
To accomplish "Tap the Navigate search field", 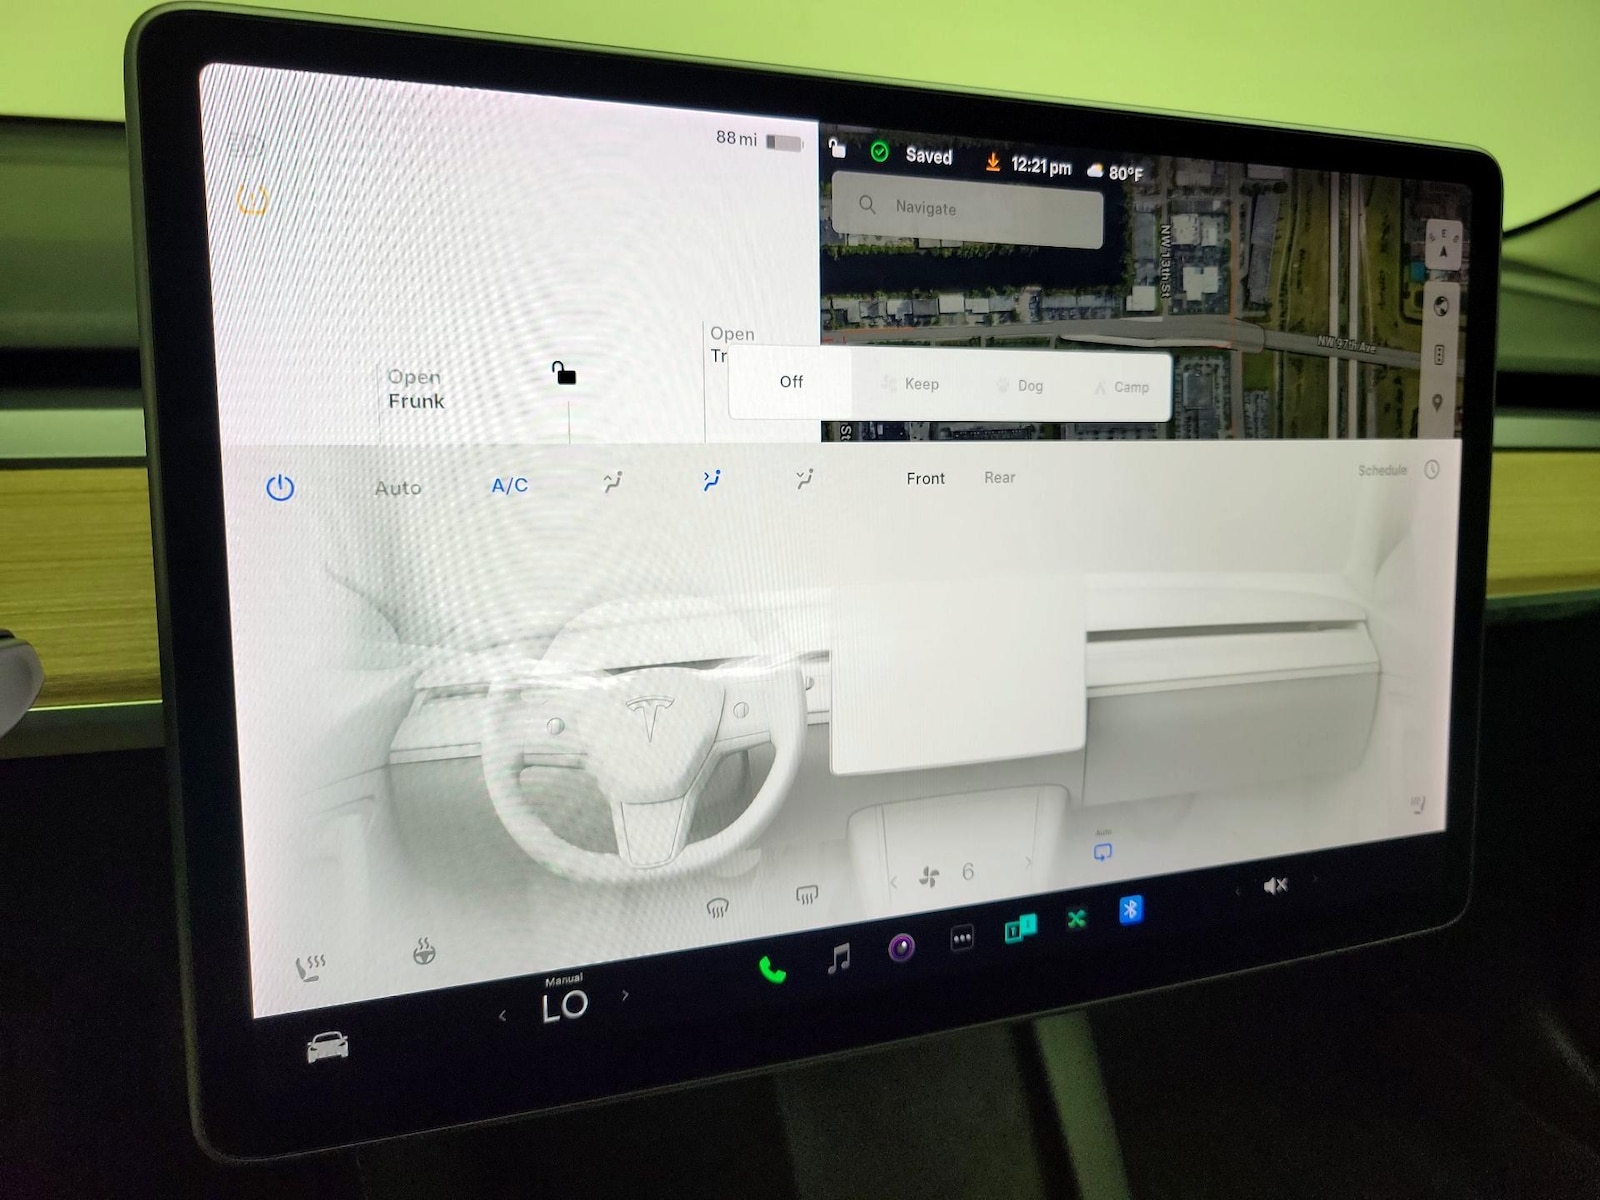I will 966,208.
